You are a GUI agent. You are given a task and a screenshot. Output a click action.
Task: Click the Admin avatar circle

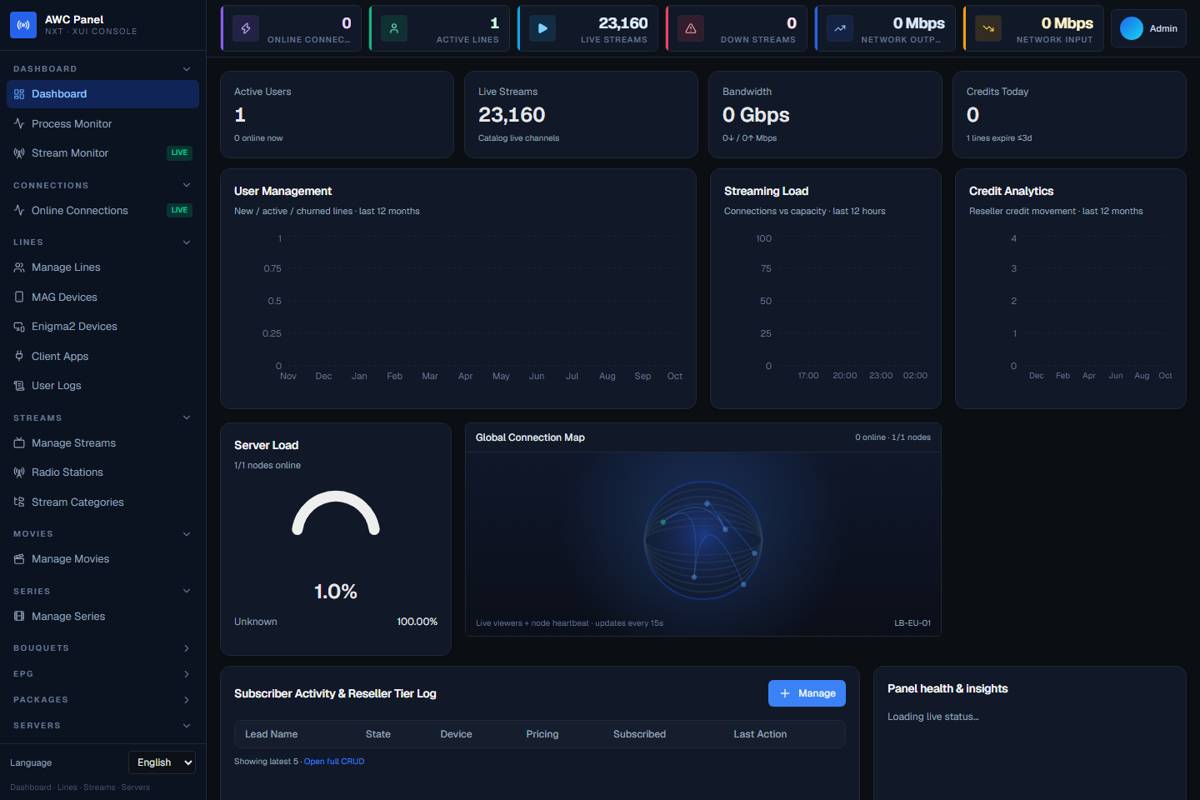[1131, 28]
